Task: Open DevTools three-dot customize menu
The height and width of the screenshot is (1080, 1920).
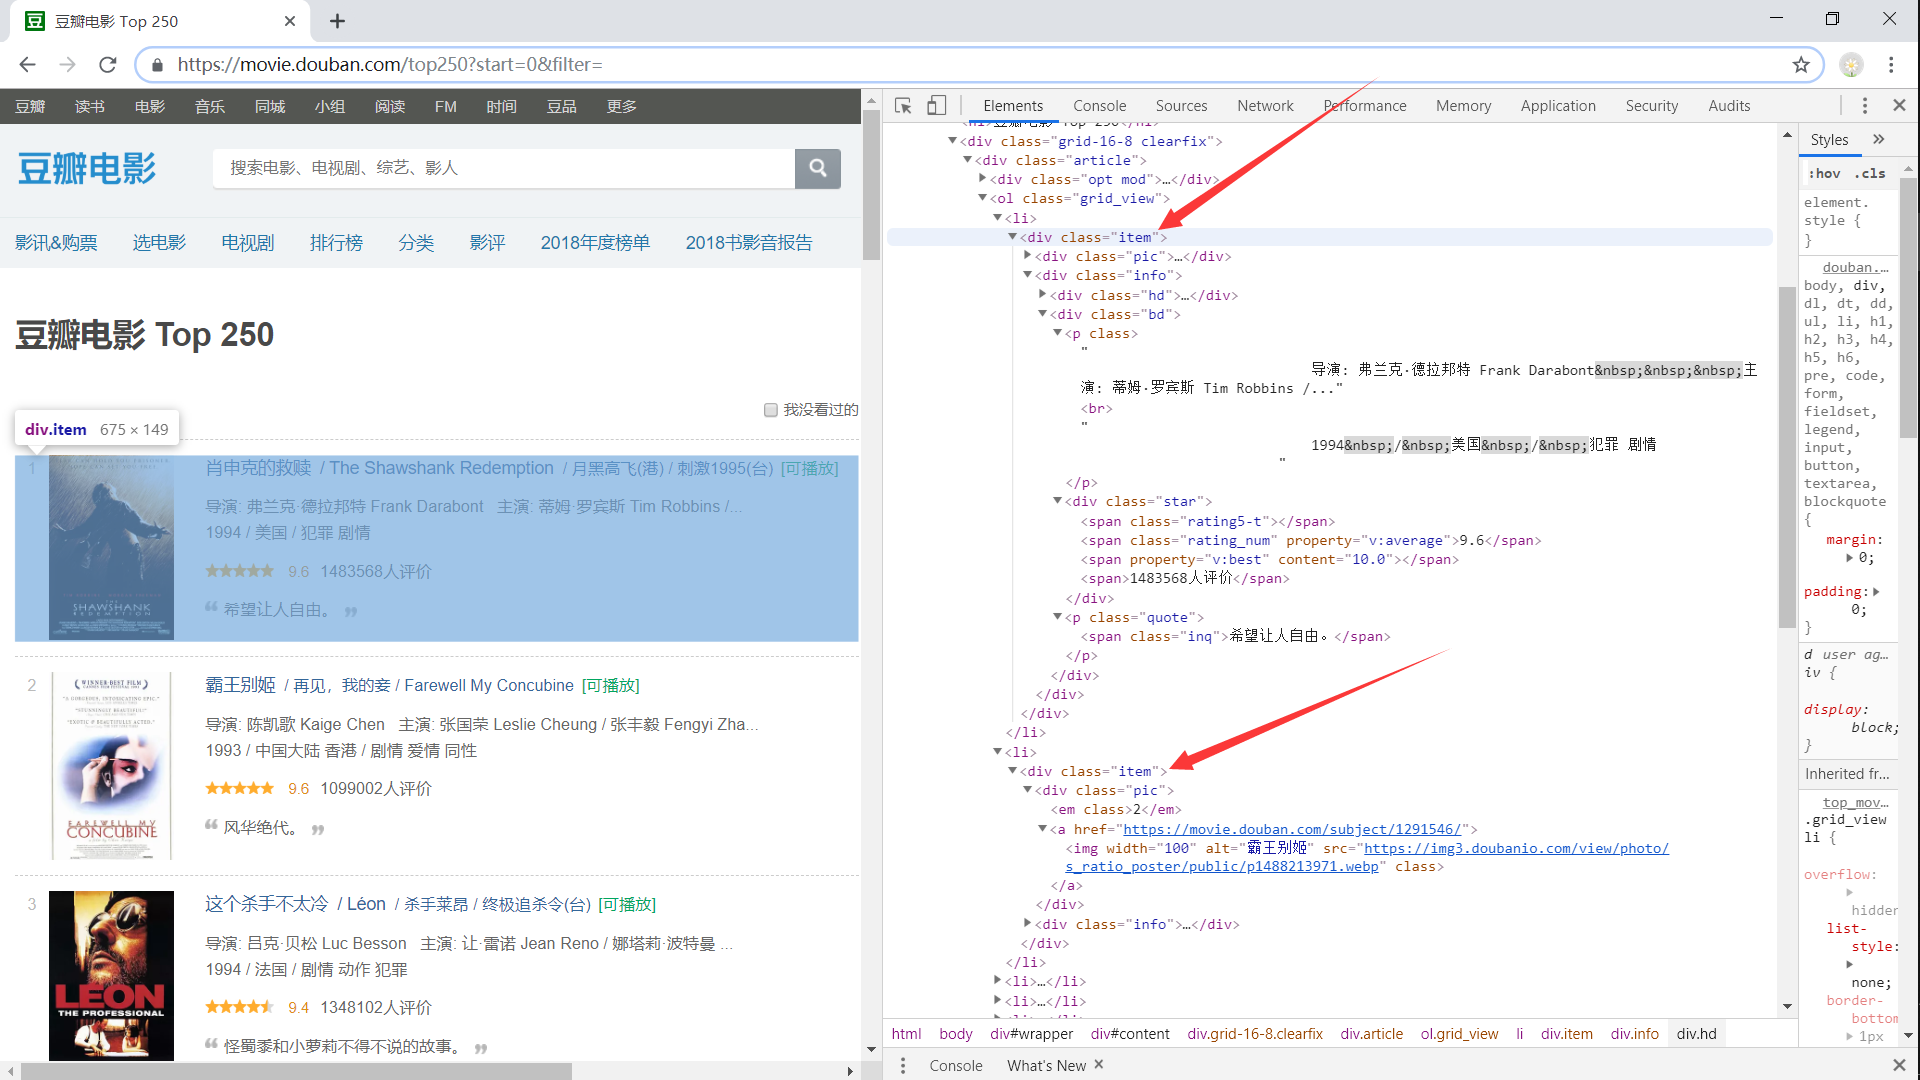Action: pos(1864,105)
